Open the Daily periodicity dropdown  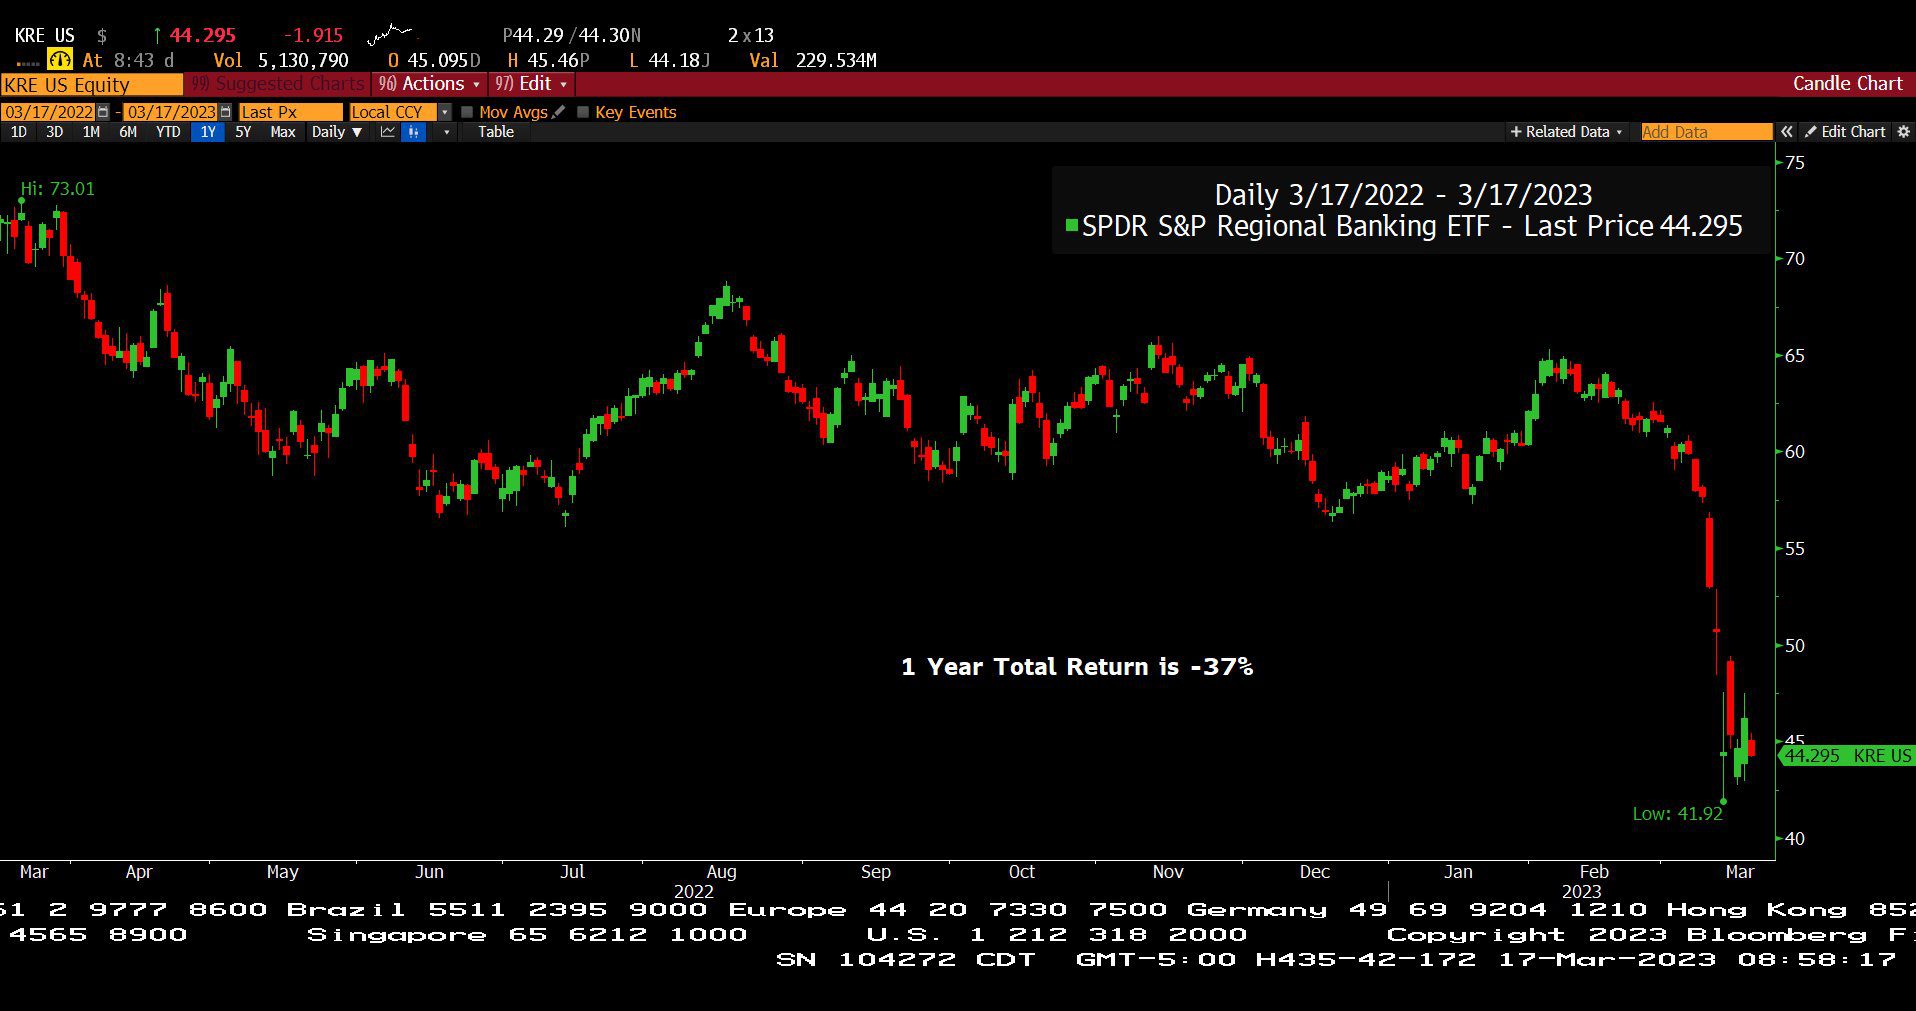pyautogui.click(x=337, y=132)
